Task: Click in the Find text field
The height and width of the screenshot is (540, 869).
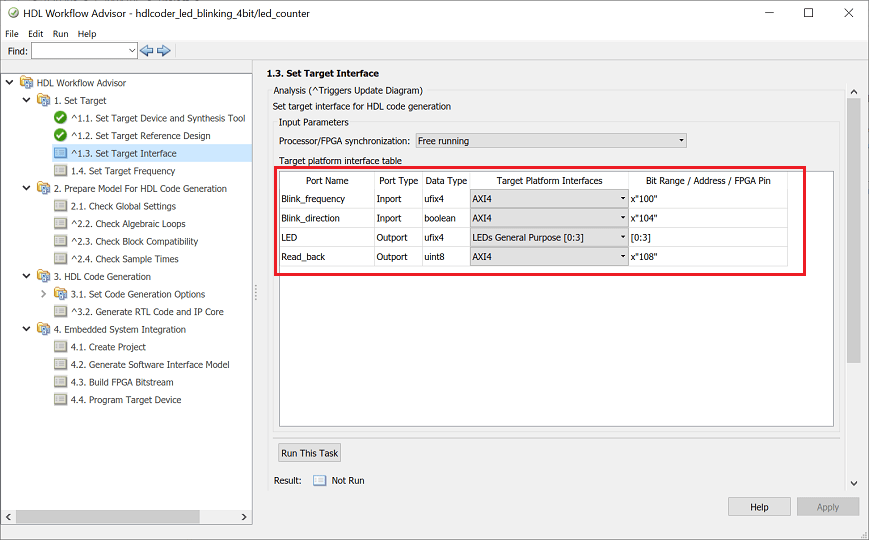Action: click(x=78, y=50)
